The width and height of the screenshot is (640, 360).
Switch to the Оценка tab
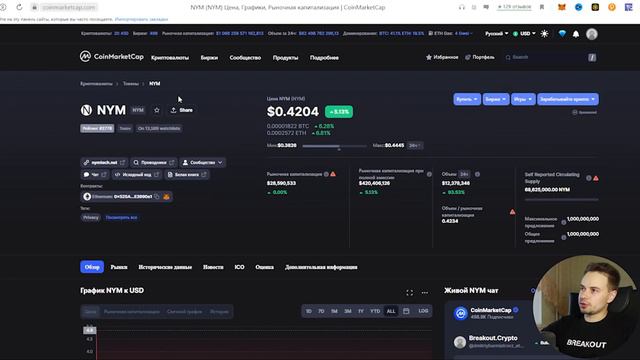(x=264, y=267)
